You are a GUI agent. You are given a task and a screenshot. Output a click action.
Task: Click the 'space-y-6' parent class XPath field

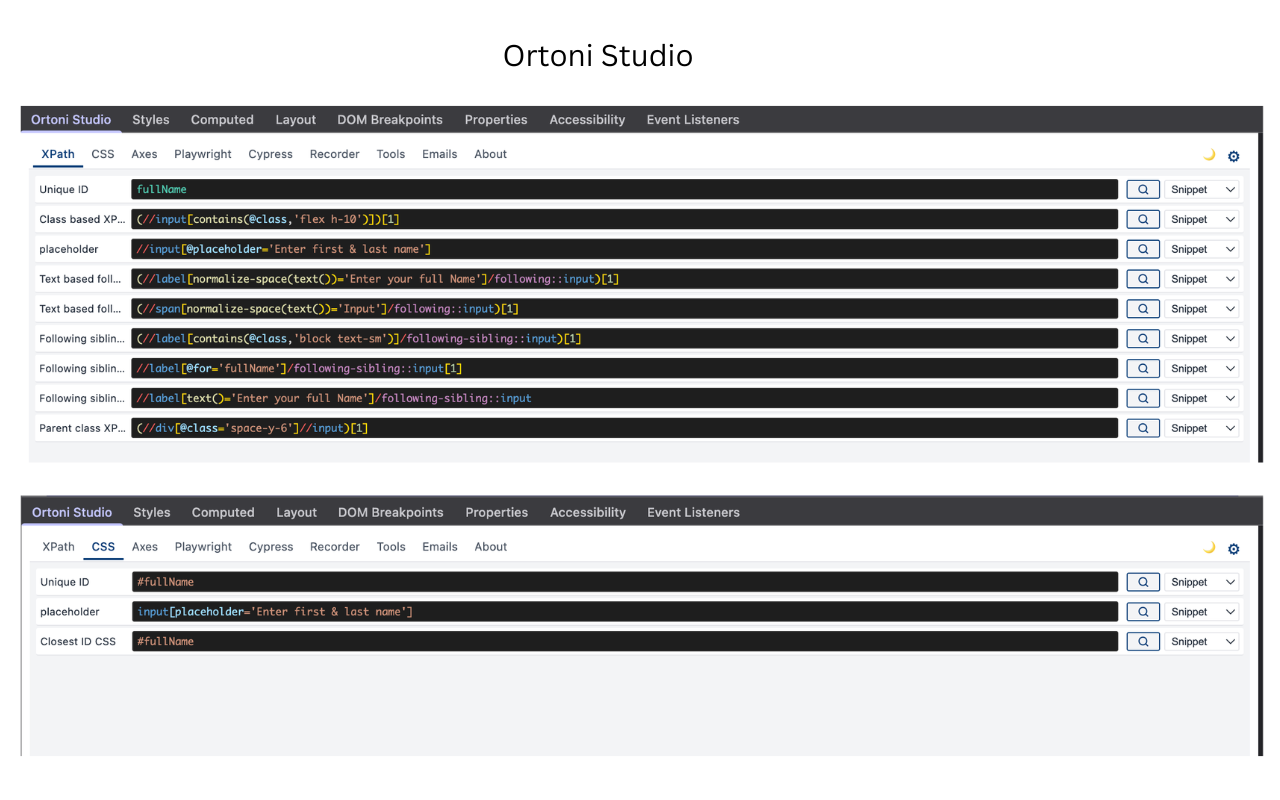pyautogui.click(x=625, y=428)
